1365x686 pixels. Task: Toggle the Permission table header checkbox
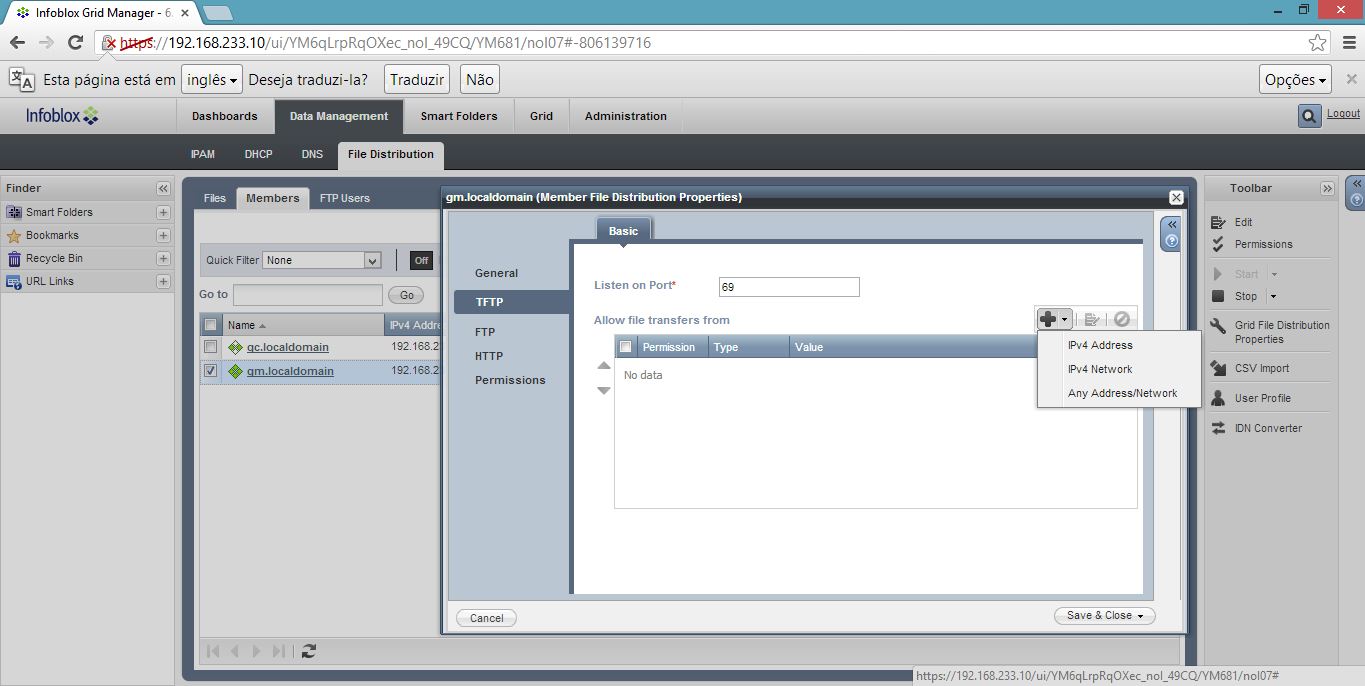pos(626,347)
